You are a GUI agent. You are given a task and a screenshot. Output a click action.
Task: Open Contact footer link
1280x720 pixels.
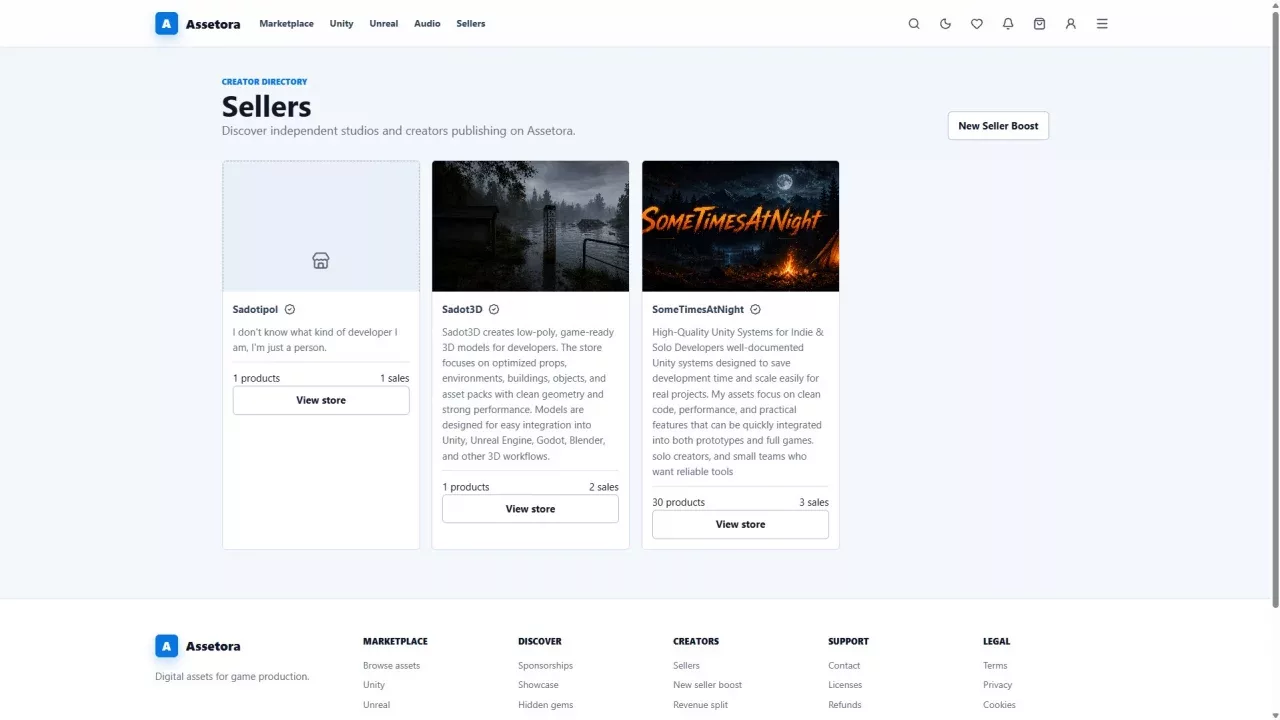point(844,666)
